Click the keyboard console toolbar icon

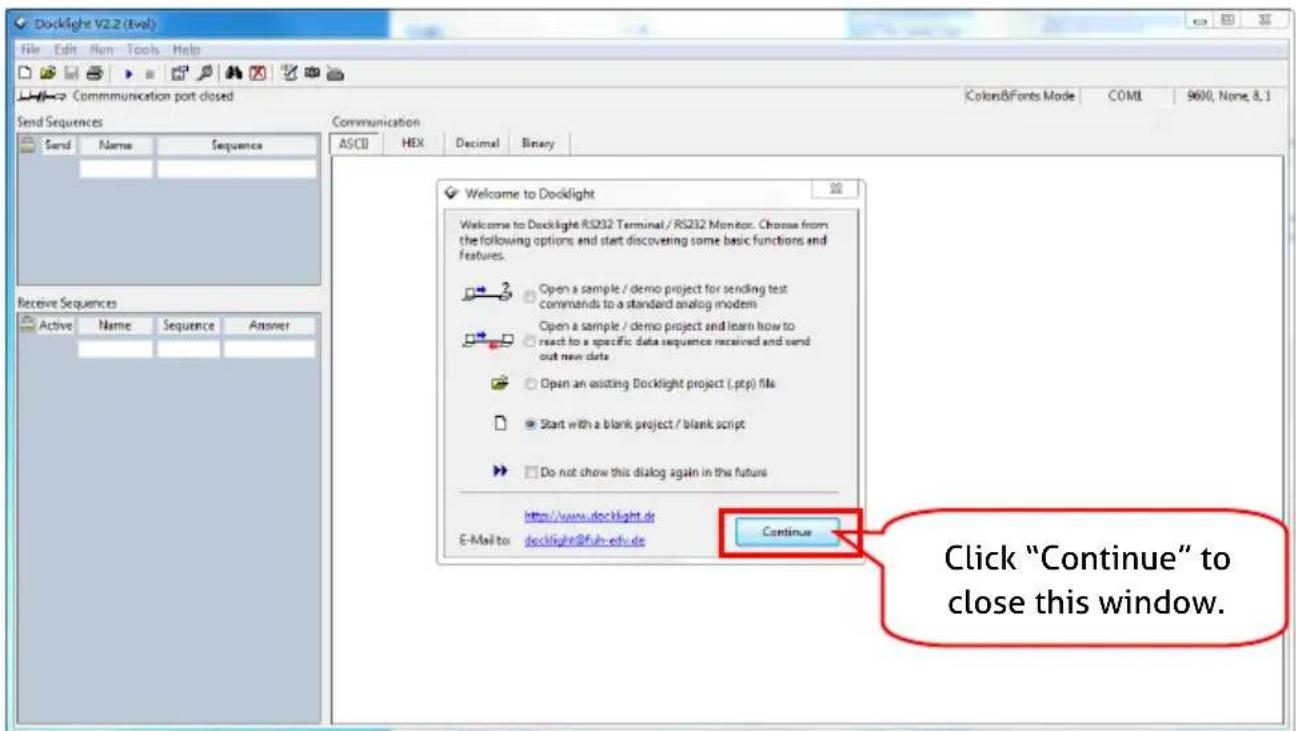pyautogui.click(x=312, y=73)
